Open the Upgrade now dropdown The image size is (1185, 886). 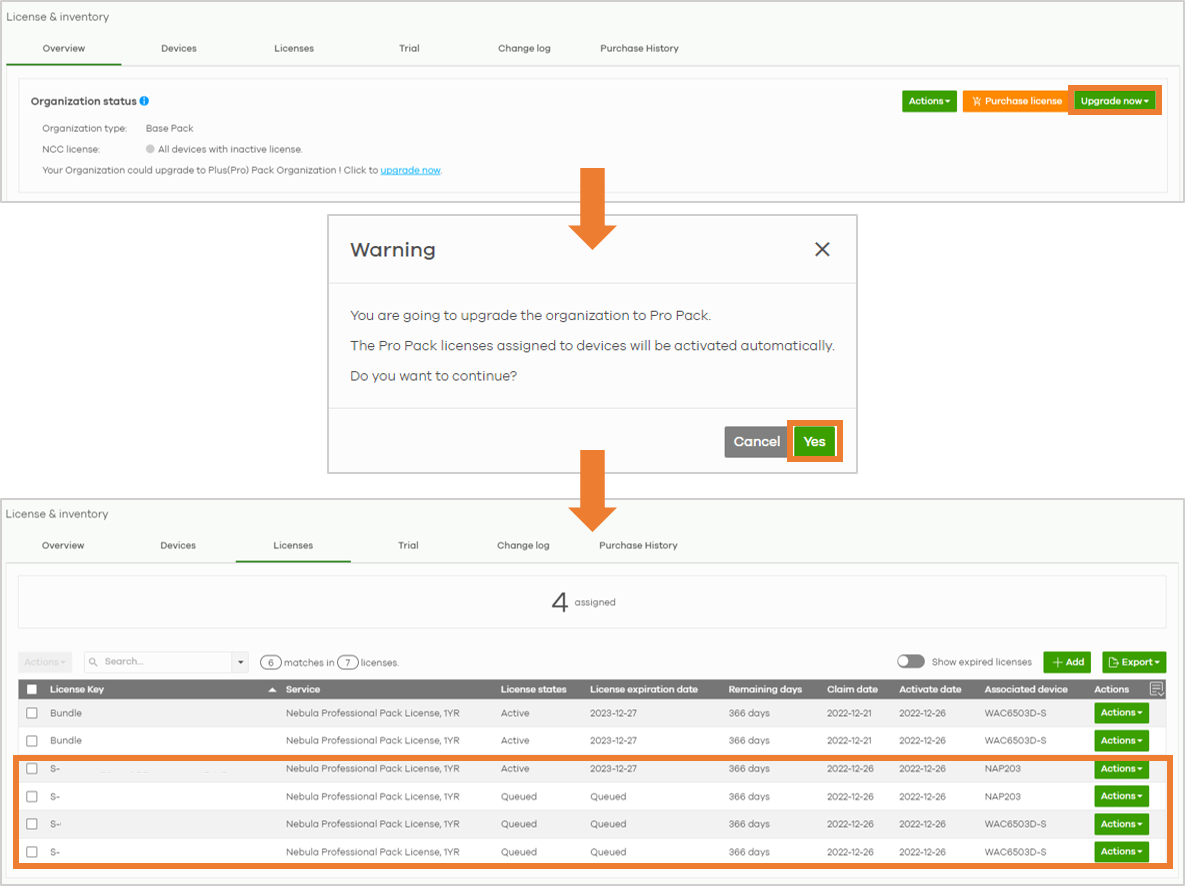tap(1114, 101)
